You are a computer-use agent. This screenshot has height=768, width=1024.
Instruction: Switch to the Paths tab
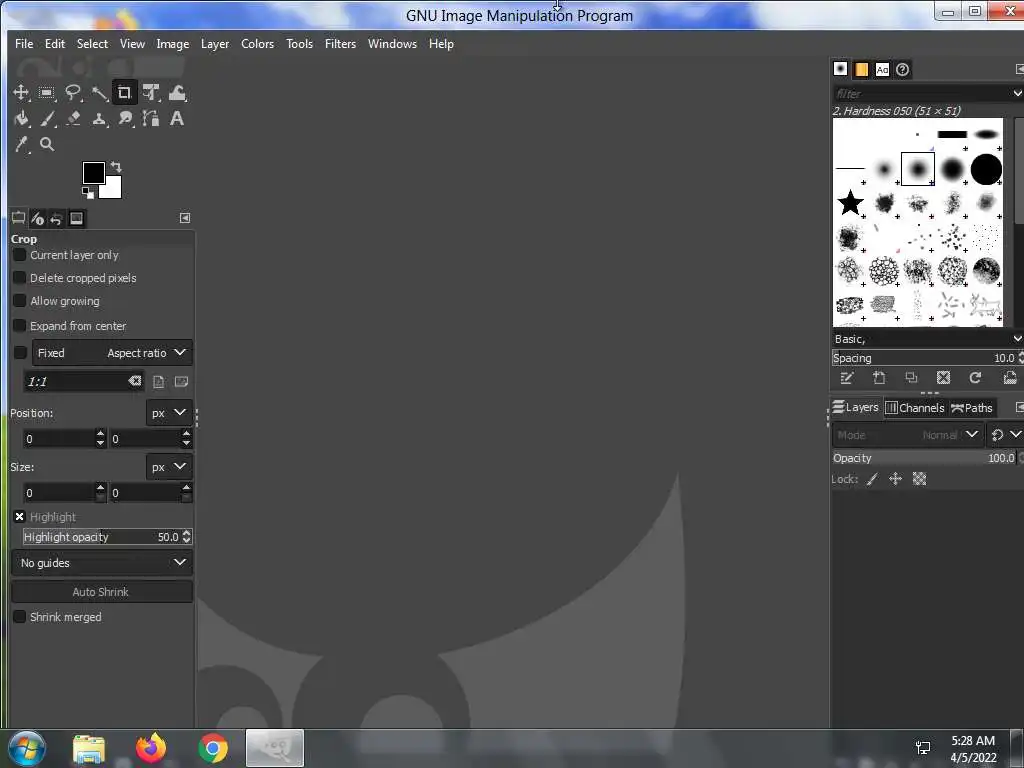(972, 408)
